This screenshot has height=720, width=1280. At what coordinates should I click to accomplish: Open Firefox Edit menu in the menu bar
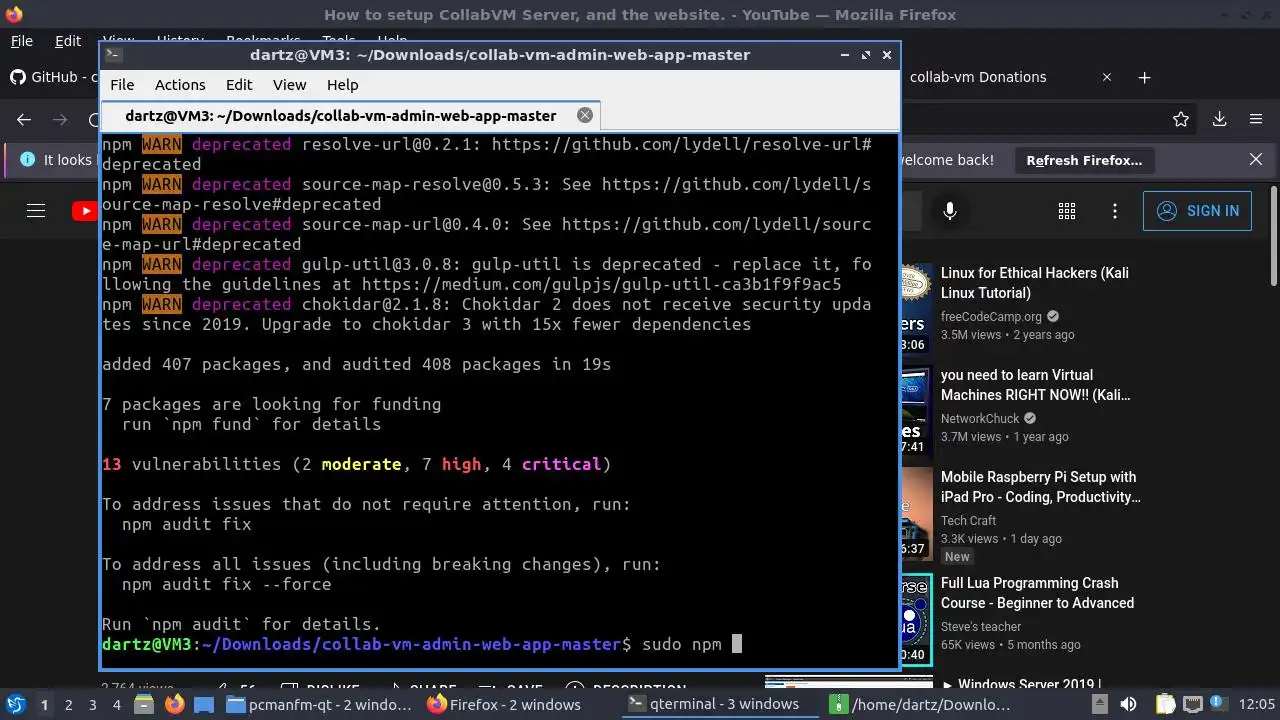pos(68,41)
